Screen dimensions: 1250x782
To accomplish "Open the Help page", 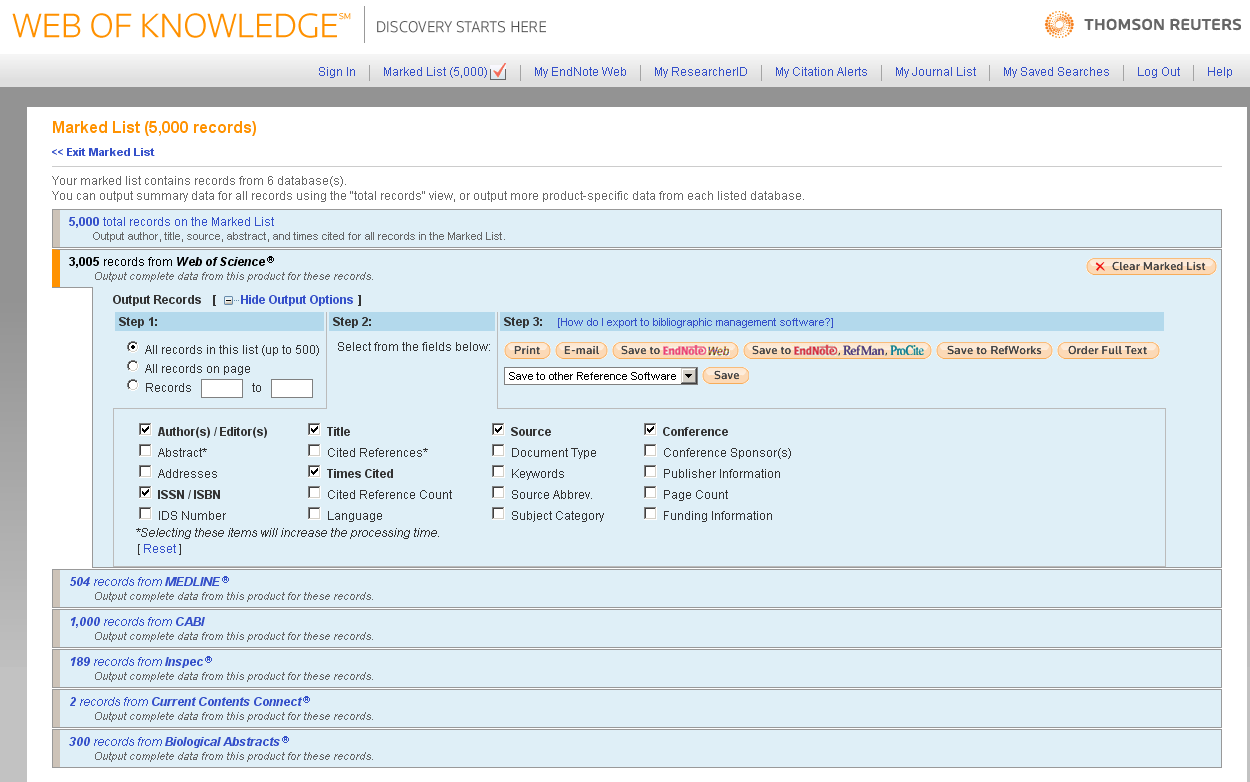I will (x=1220, y=72).
